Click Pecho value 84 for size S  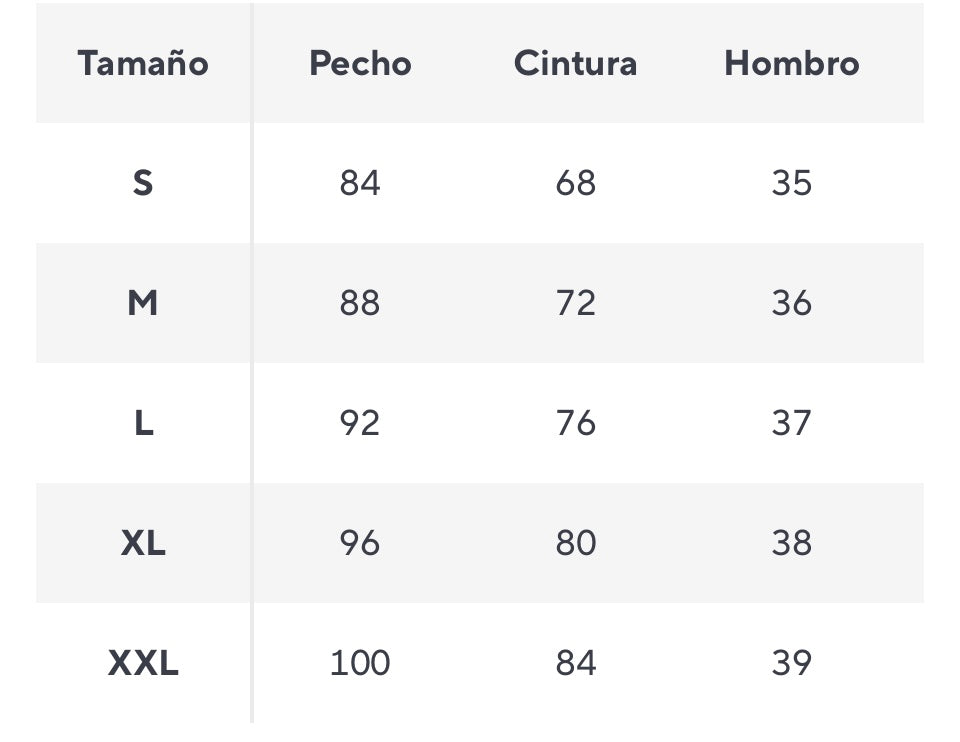tap(360, 183)
